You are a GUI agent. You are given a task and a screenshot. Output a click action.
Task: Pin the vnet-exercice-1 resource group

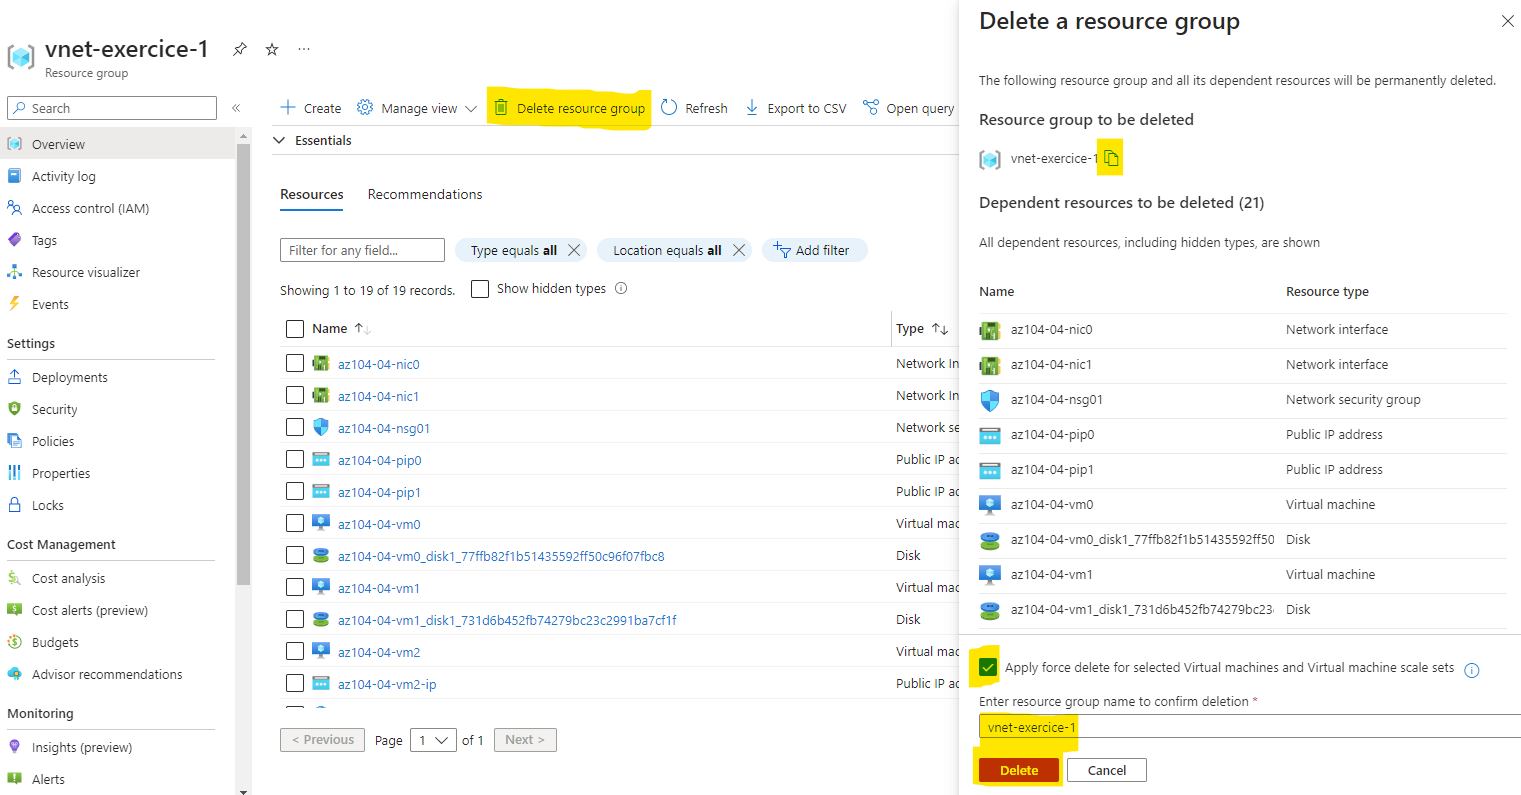[x=239, y=49]
